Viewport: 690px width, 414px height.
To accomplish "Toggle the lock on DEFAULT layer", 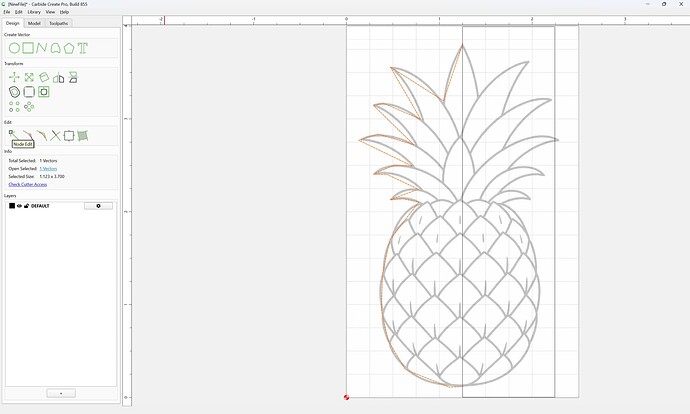I will point(26,206).
